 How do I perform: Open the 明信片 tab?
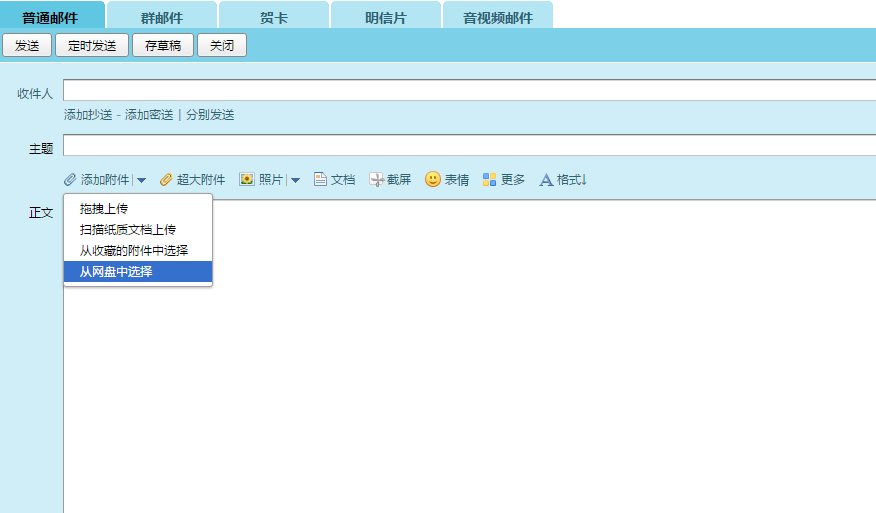[x=385, y=16]
